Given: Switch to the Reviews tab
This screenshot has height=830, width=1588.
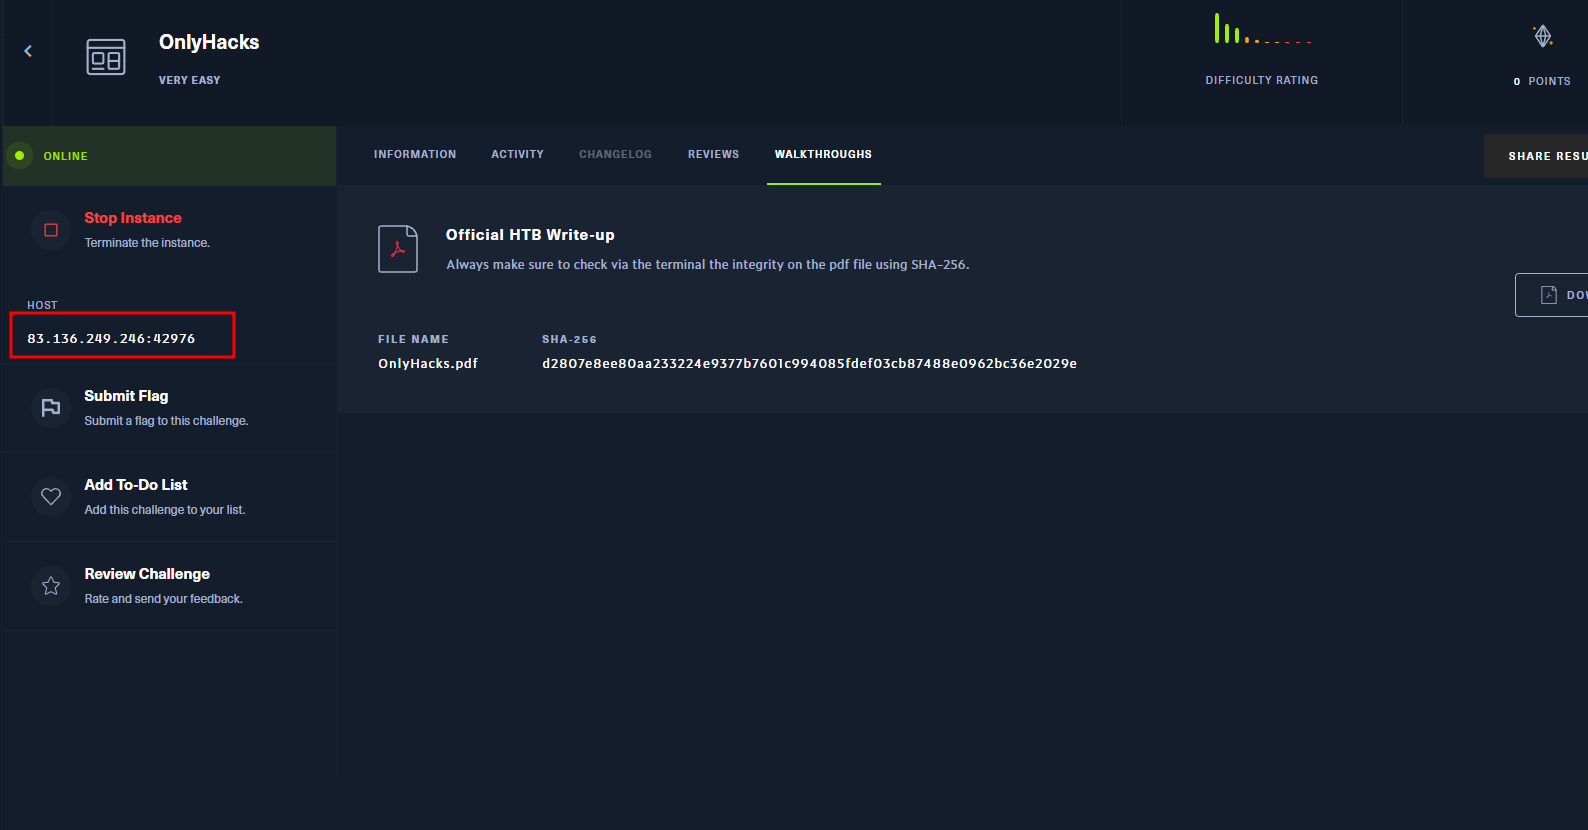Looking at the screenshot, I should 713,154.
